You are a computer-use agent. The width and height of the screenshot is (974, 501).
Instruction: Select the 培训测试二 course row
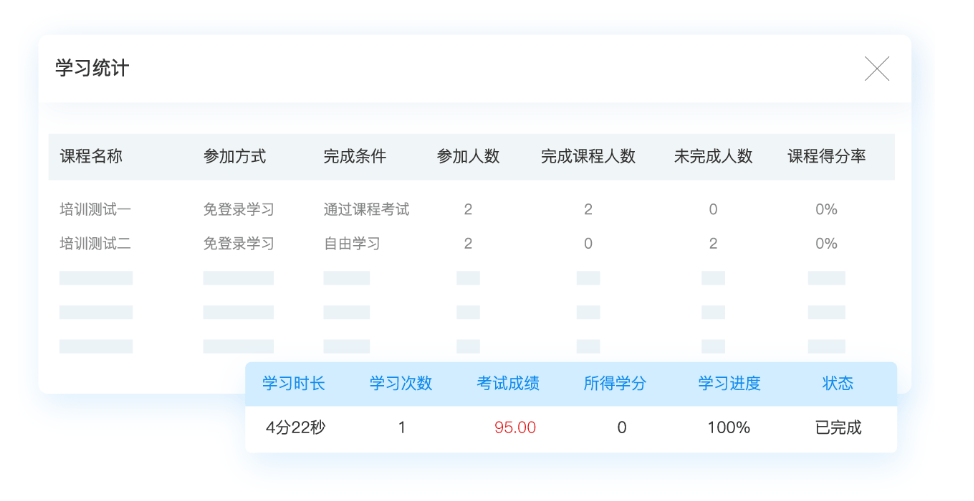click(471, 243)
